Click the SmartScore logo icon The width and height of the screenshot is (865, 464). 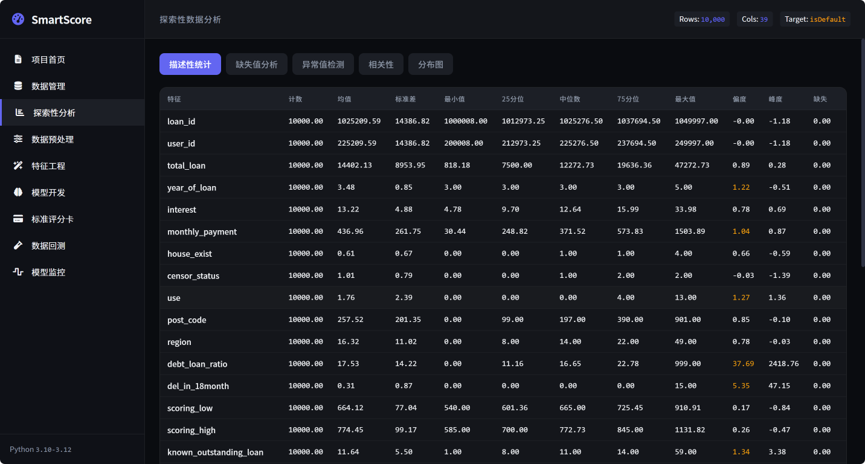18,19
